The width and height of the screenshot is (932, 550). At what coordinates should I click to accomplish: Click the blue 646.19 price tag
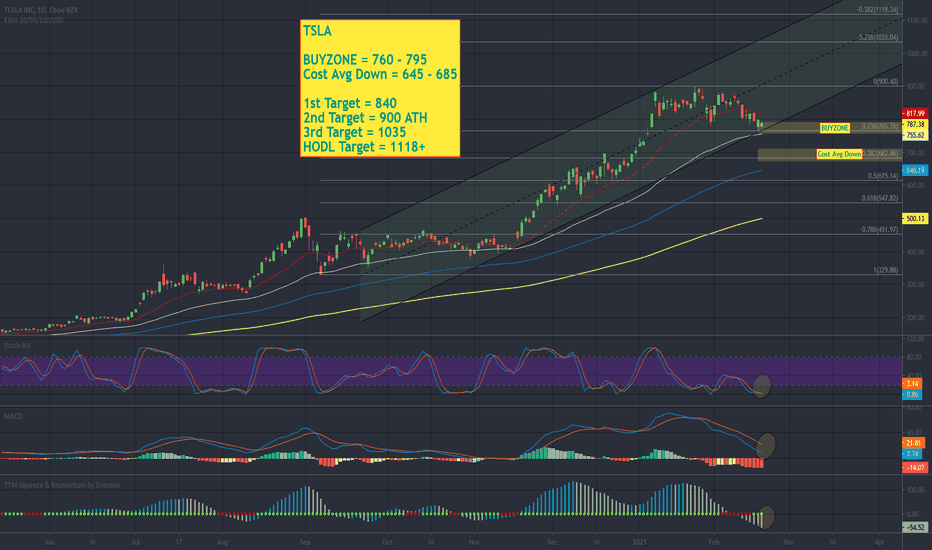[x=915, y=171]
